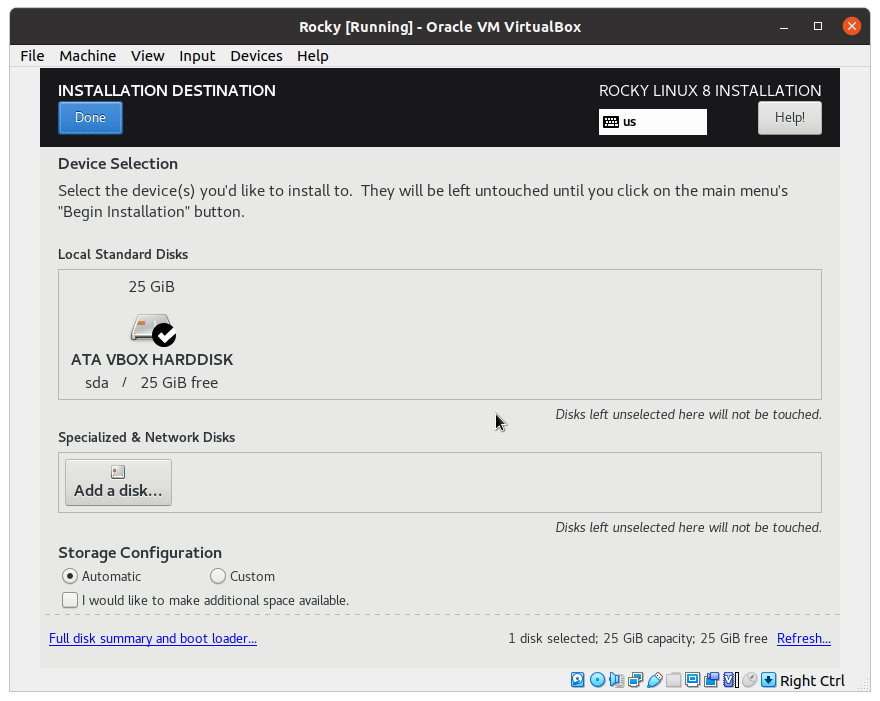The height and width of the screenshot is (701, 880).
Task: Click the Refresh... link
Action: (x=804, y=639)
